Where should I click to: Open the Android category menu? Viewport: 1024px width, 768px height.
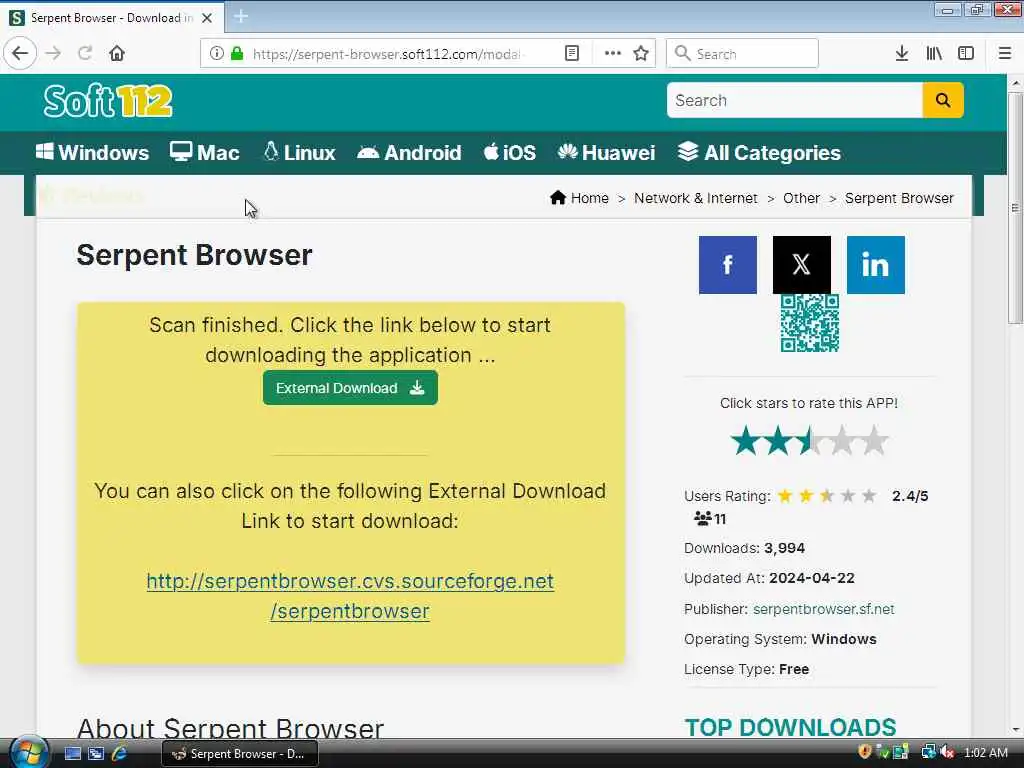pyautogui.click(x=409, y=152)
